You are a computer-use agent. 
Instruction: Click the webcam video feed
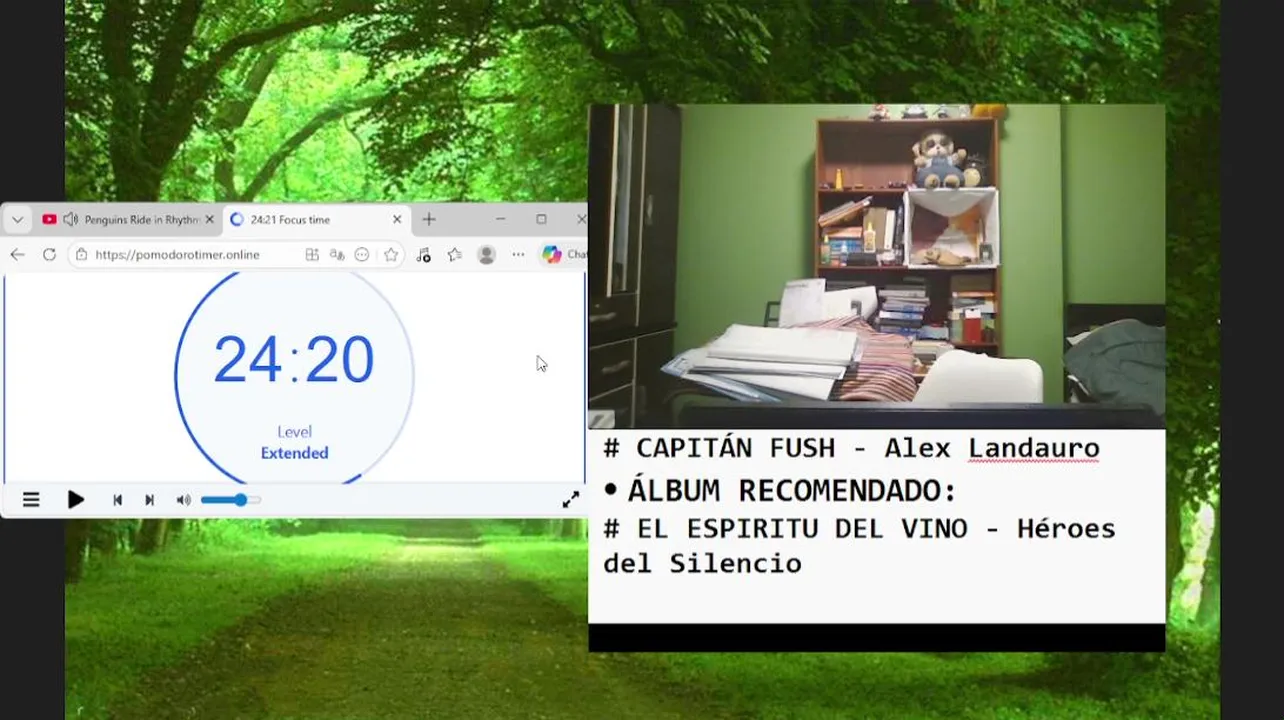coord(876,266)
